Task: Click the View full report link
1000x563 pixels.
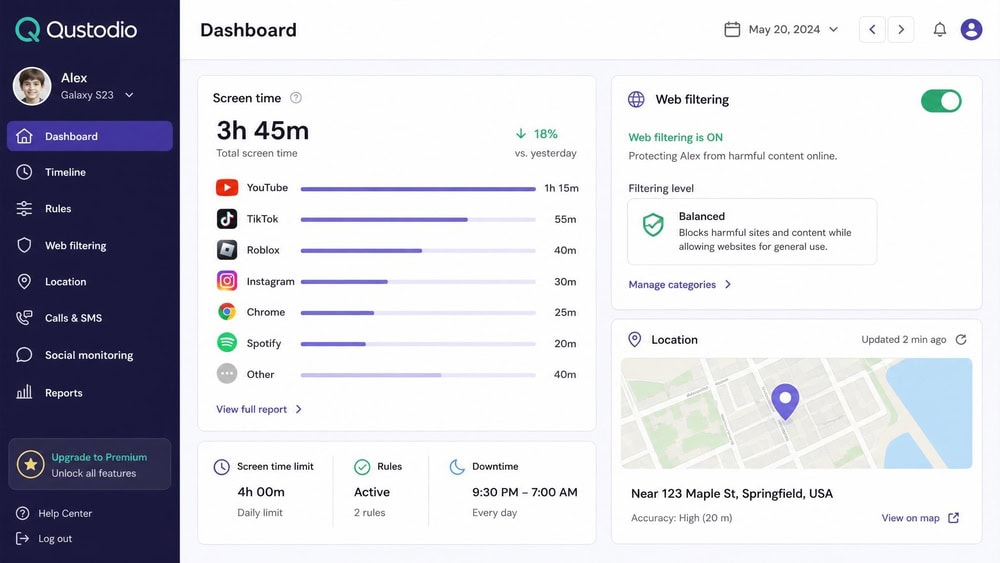Action: 251,409
